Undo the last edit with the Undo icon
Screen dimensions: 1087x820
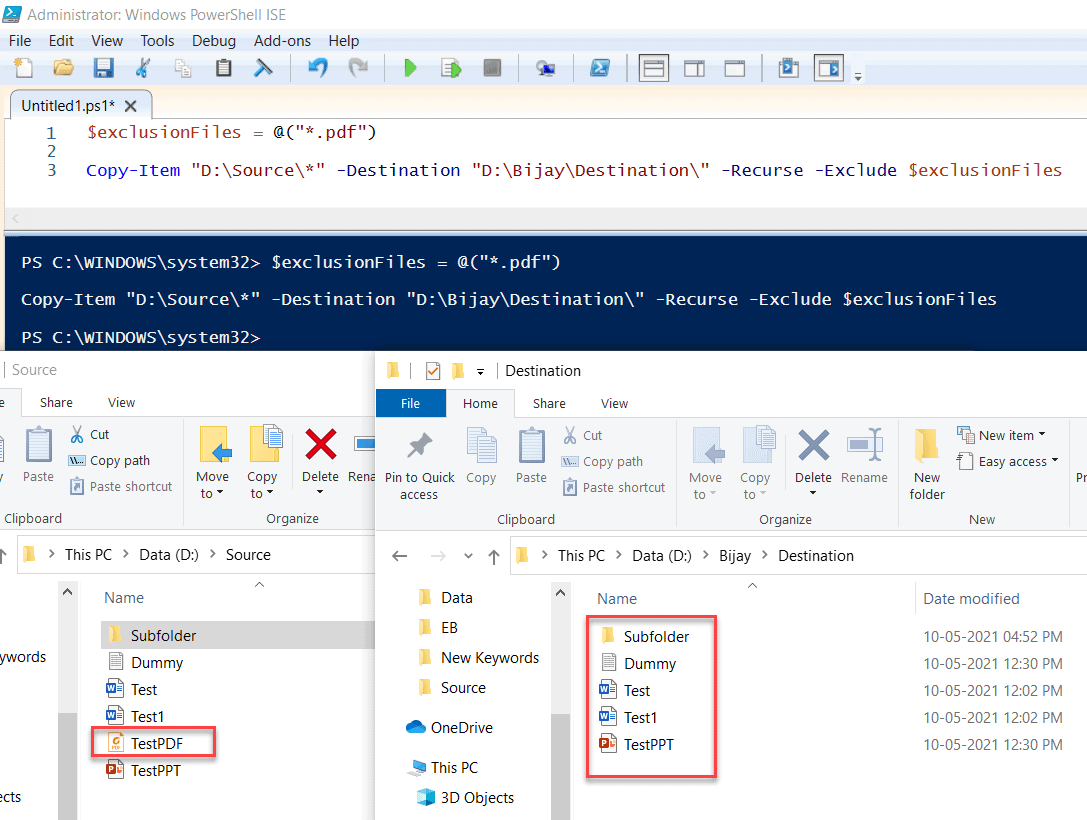click(318, 68)
